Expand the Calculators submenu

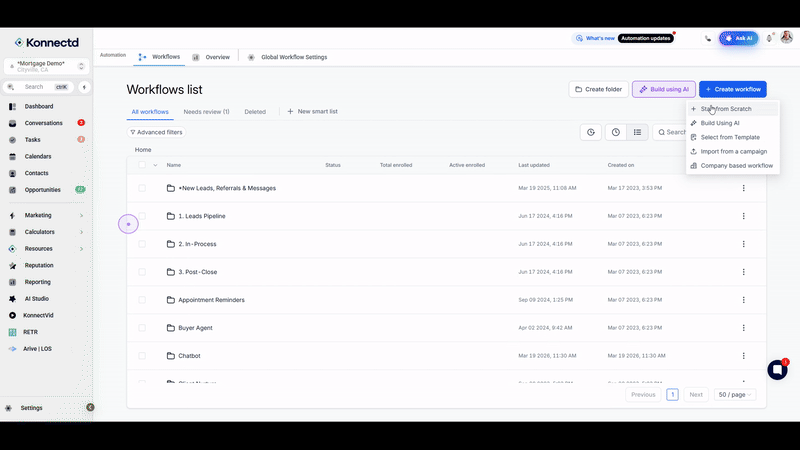(81, 232)
